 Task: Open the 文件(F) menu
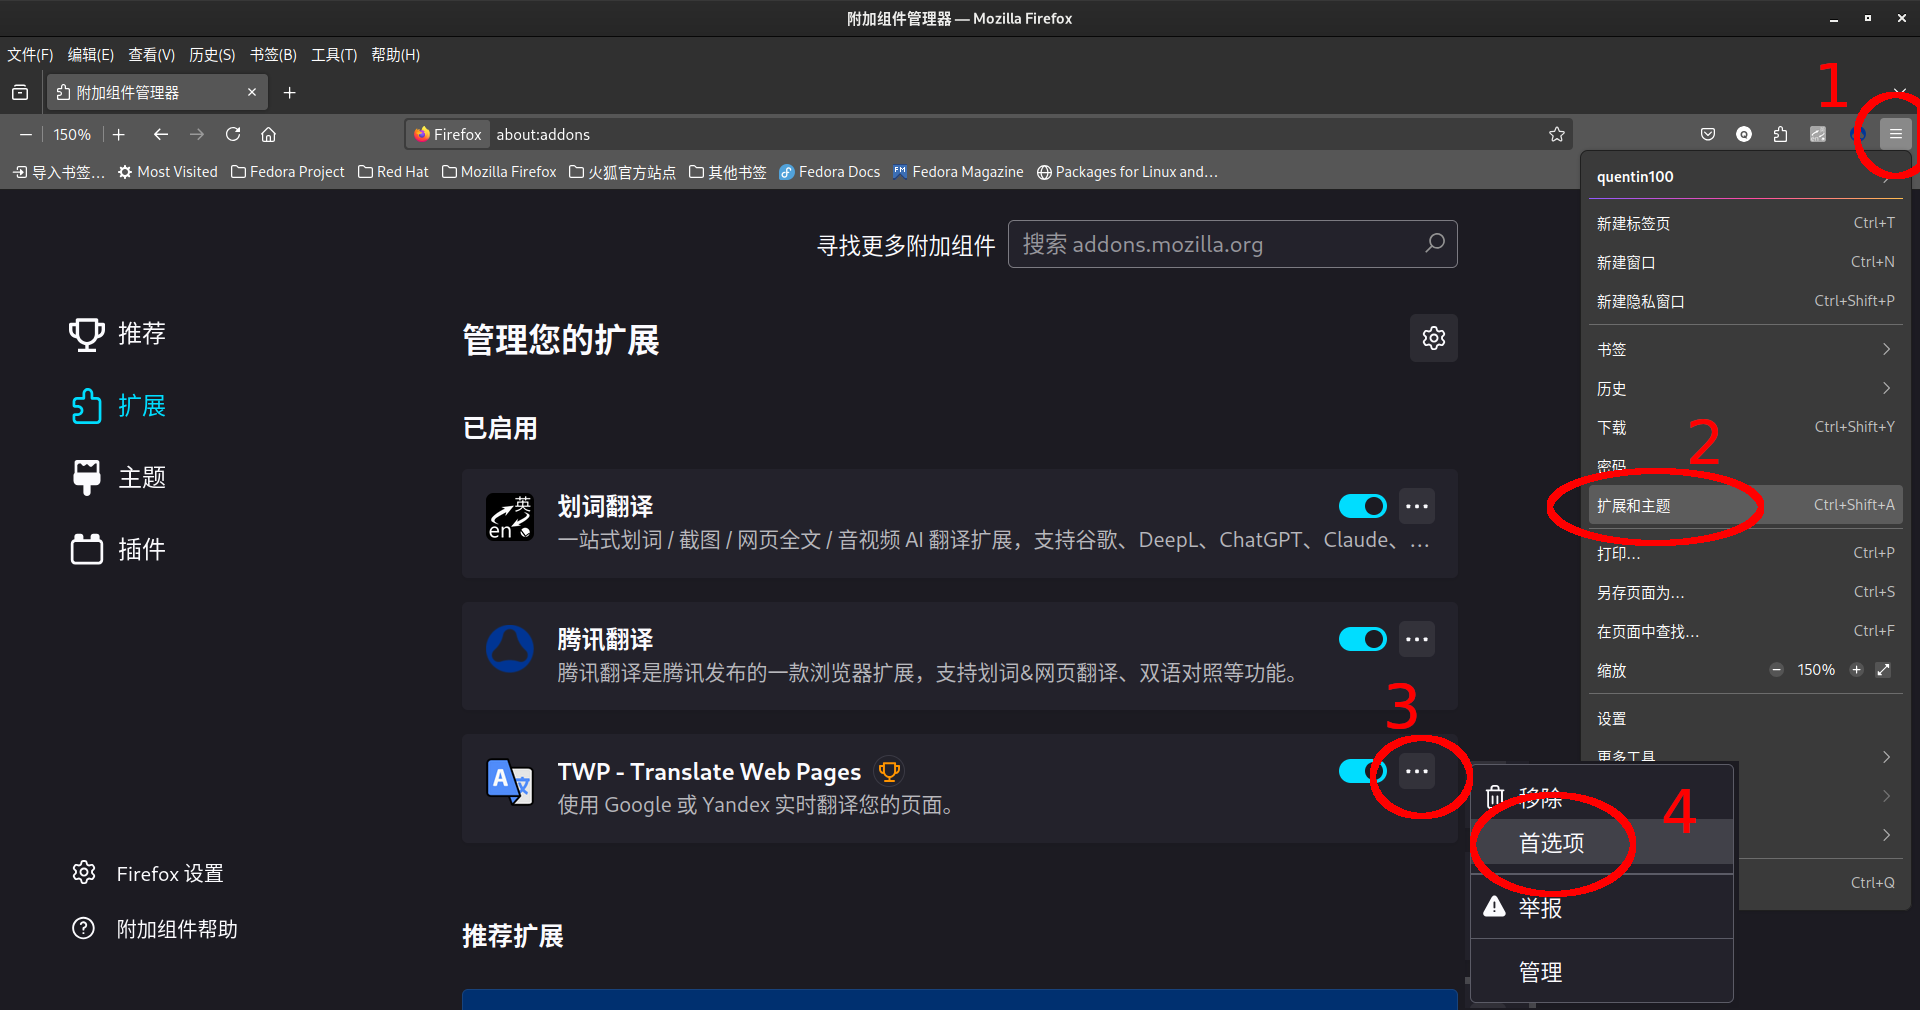point(30,55)
